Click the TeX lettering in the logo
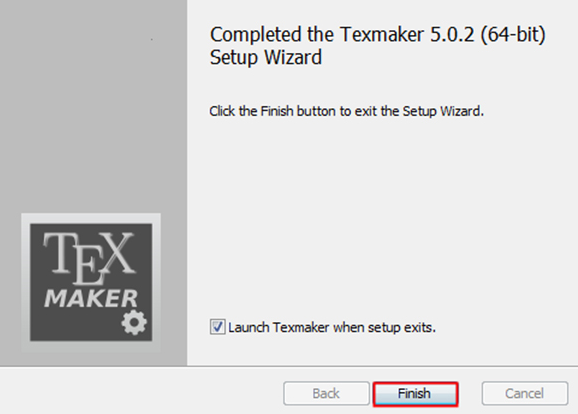578x414 pixels. tap(89, 258)
